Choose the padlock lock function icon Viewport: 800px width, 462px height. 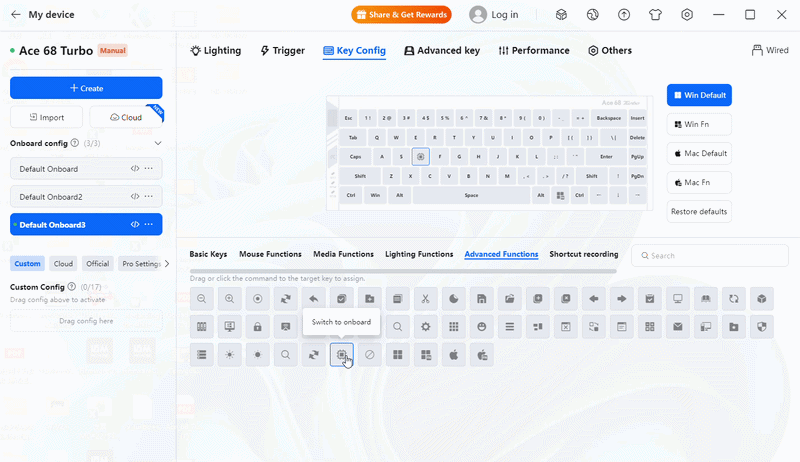(x=258, y=327)
